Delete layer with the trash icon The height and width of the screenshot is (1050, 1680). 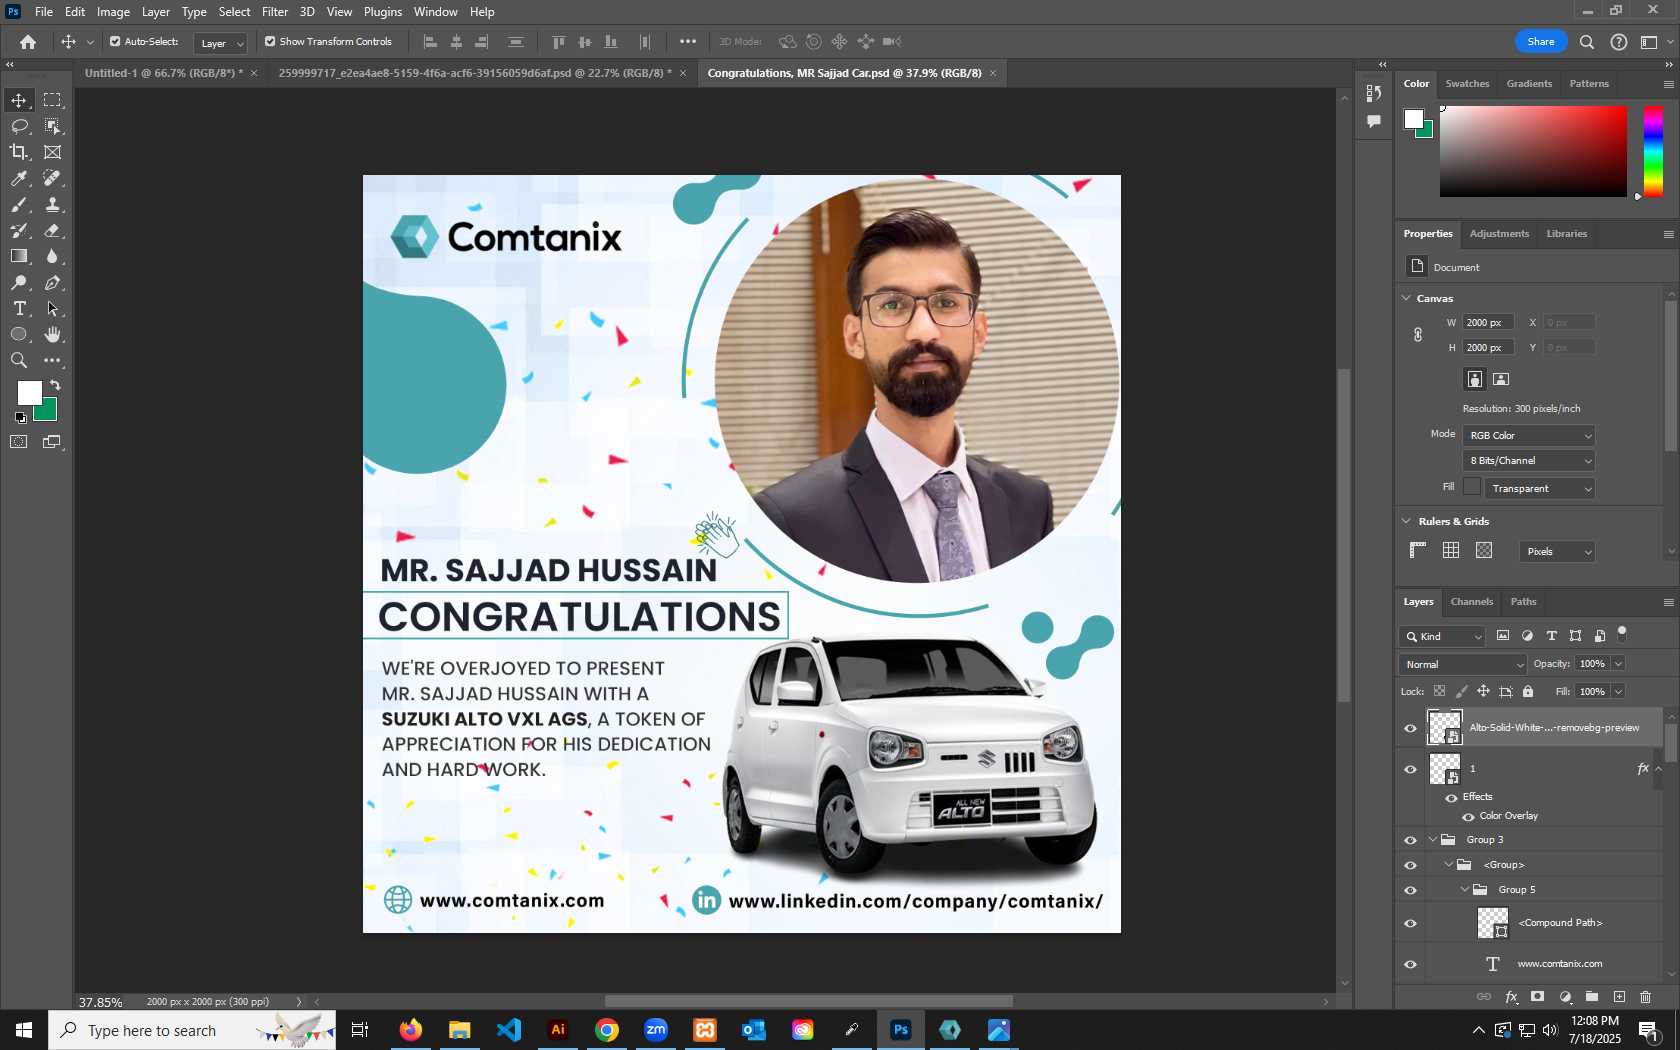(x=1646, y=997)
